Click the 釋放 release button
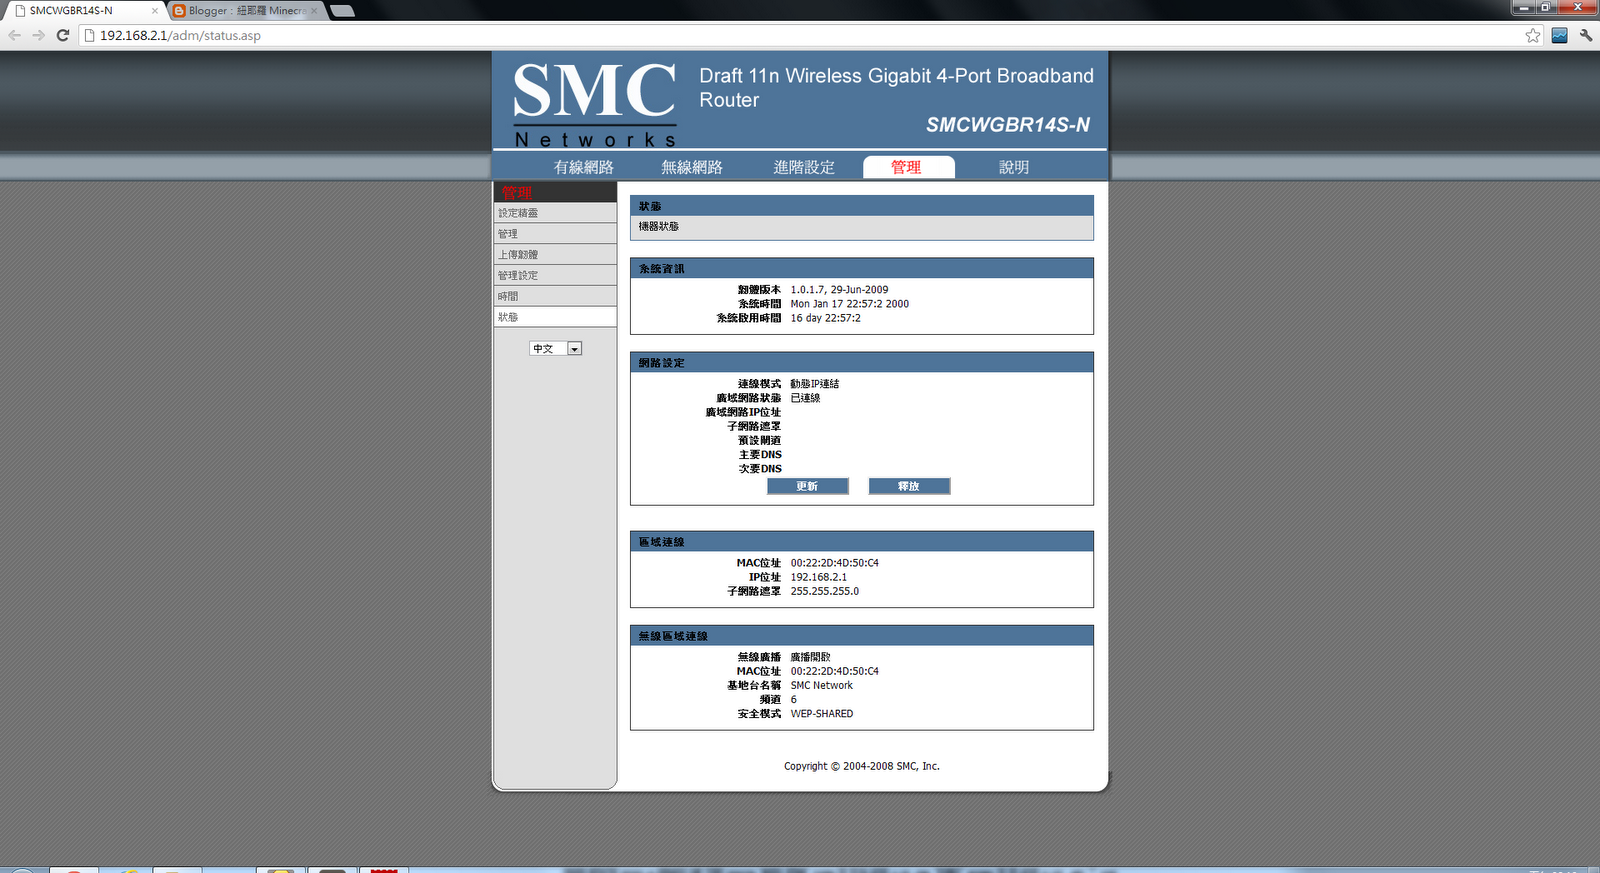1600x873 pixels. (909, 486)
